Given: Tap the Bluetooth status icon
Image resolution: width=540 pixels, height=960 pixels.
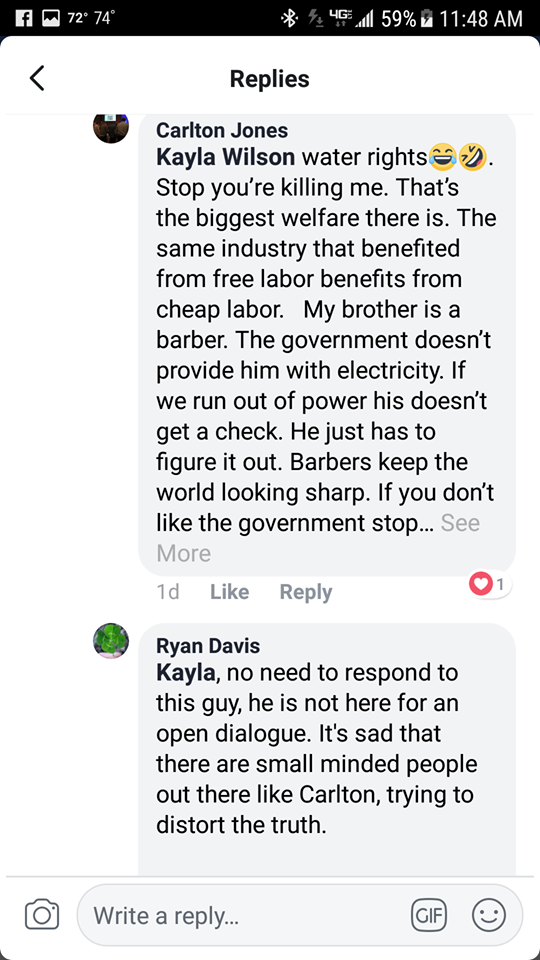Looking at the screenshot, I should point(286,18).
